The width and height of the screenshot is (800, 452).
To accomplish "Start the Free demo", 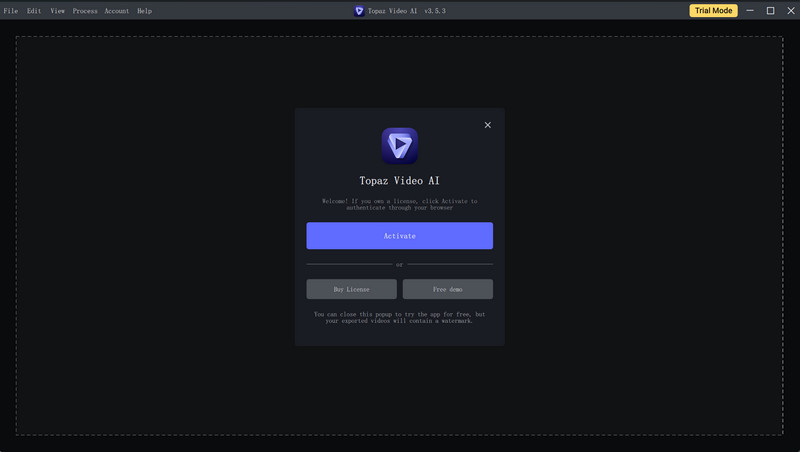I will pos(448,289).
